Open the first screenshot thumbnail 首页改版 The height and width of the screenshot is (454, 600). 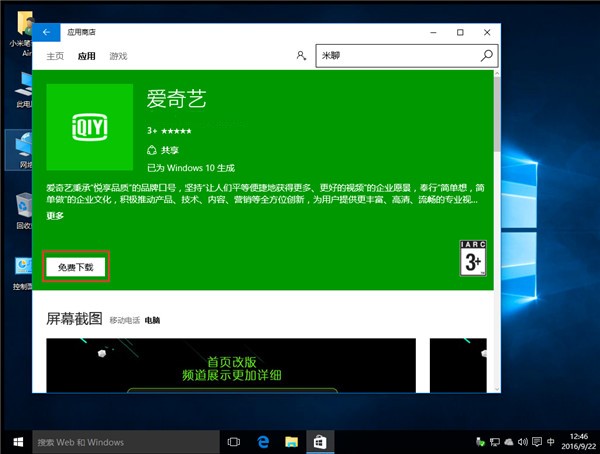[231, 365]
